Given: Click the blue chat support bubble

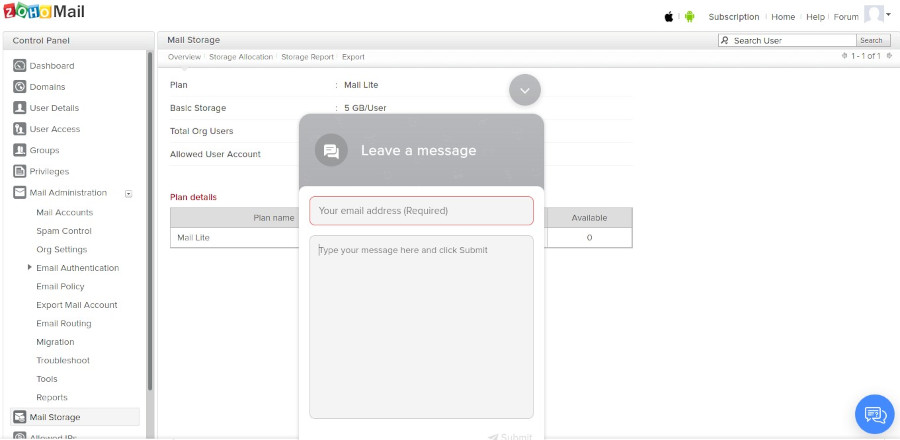Looking at the screenshot, I should tap(875, 414).
